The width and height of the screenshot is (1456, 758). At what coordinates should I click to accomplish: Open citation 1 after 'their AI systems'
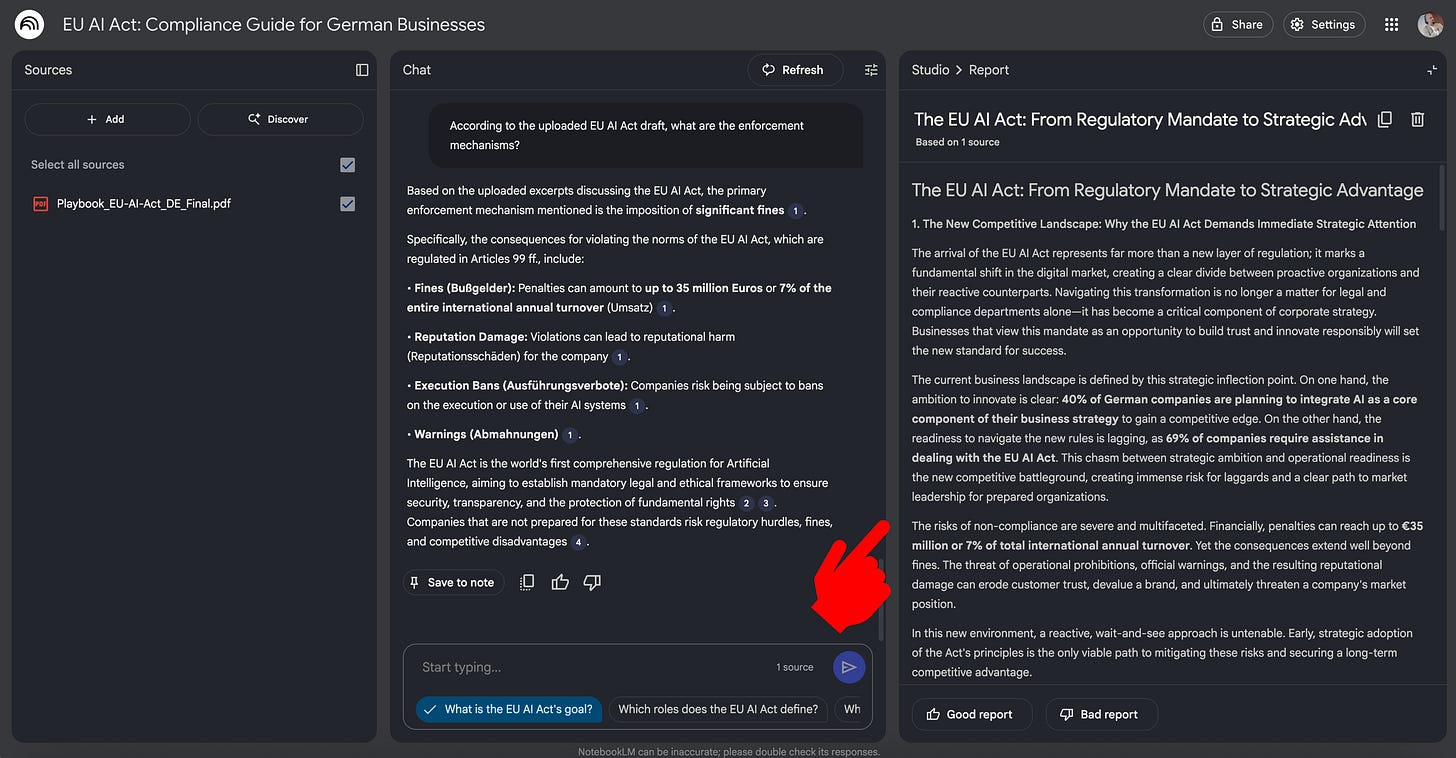coord(637,406)
